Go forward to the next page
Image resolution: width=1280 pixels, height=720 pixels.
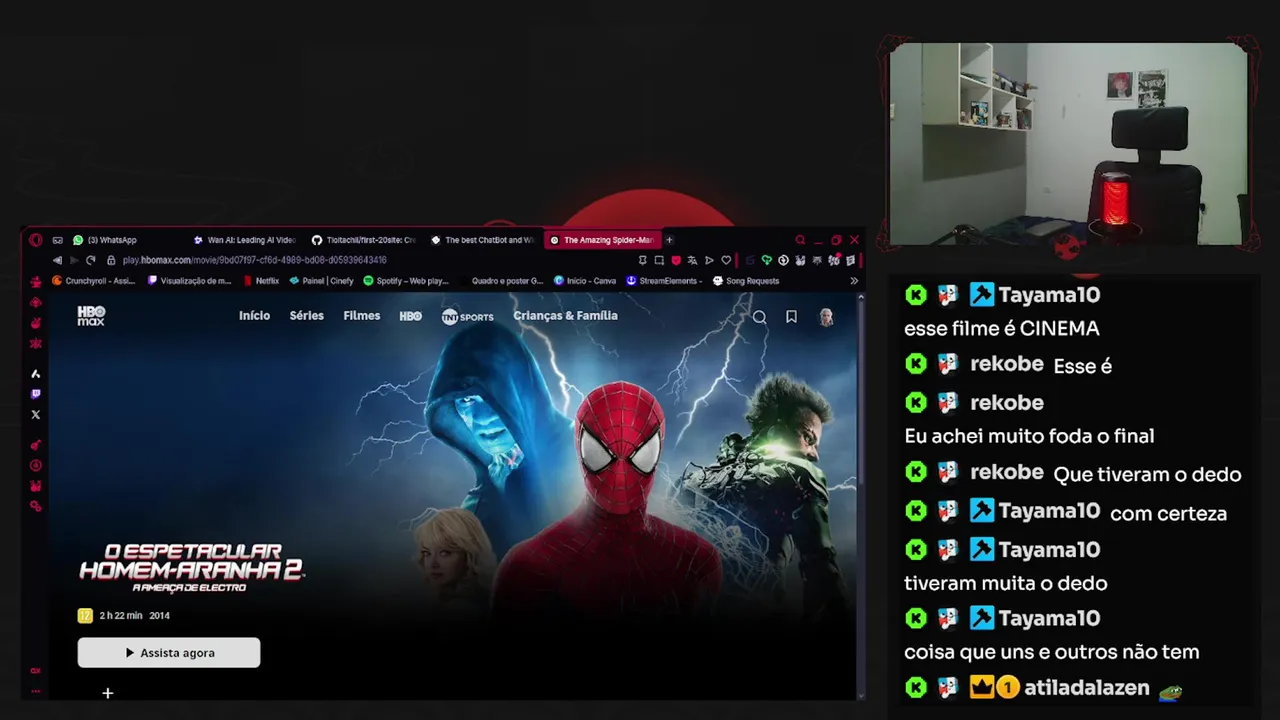coord(73,260)
